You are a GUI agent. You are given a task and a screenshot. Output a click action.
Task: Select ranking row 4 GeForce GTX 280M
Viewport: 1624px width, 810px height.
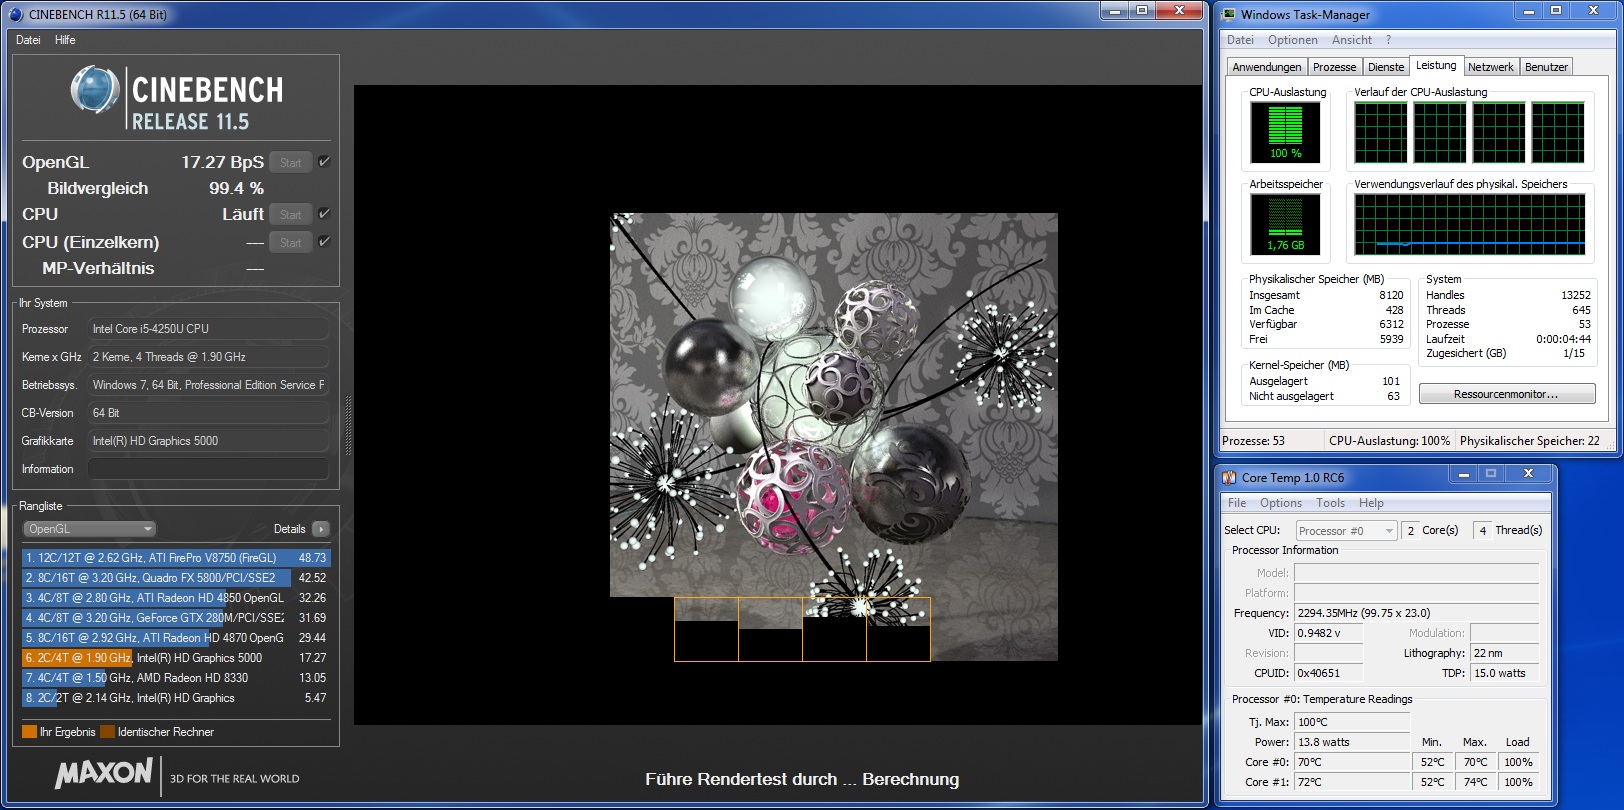176,618
